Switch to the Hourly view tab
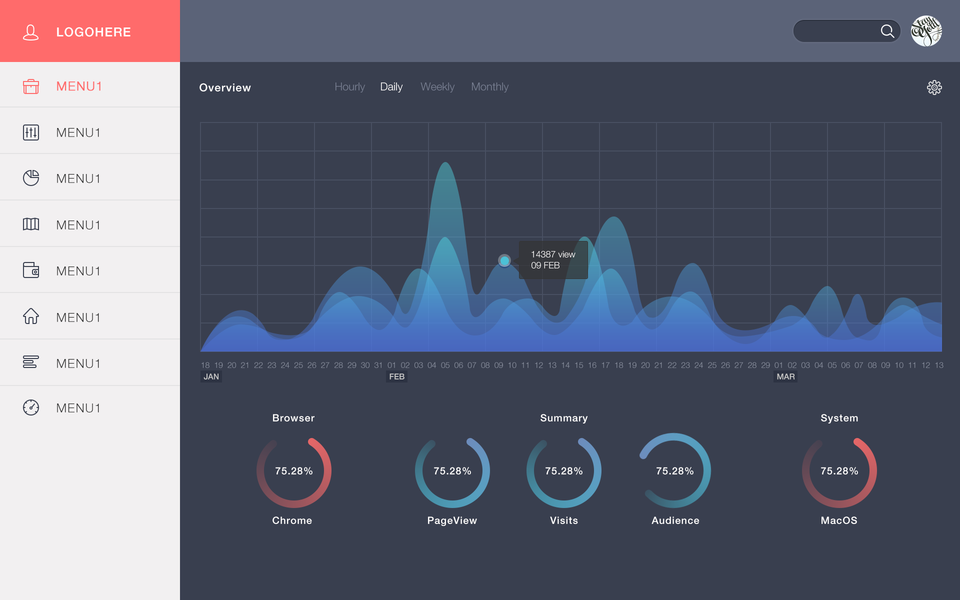The image size is (960, 600). (350, 87)
